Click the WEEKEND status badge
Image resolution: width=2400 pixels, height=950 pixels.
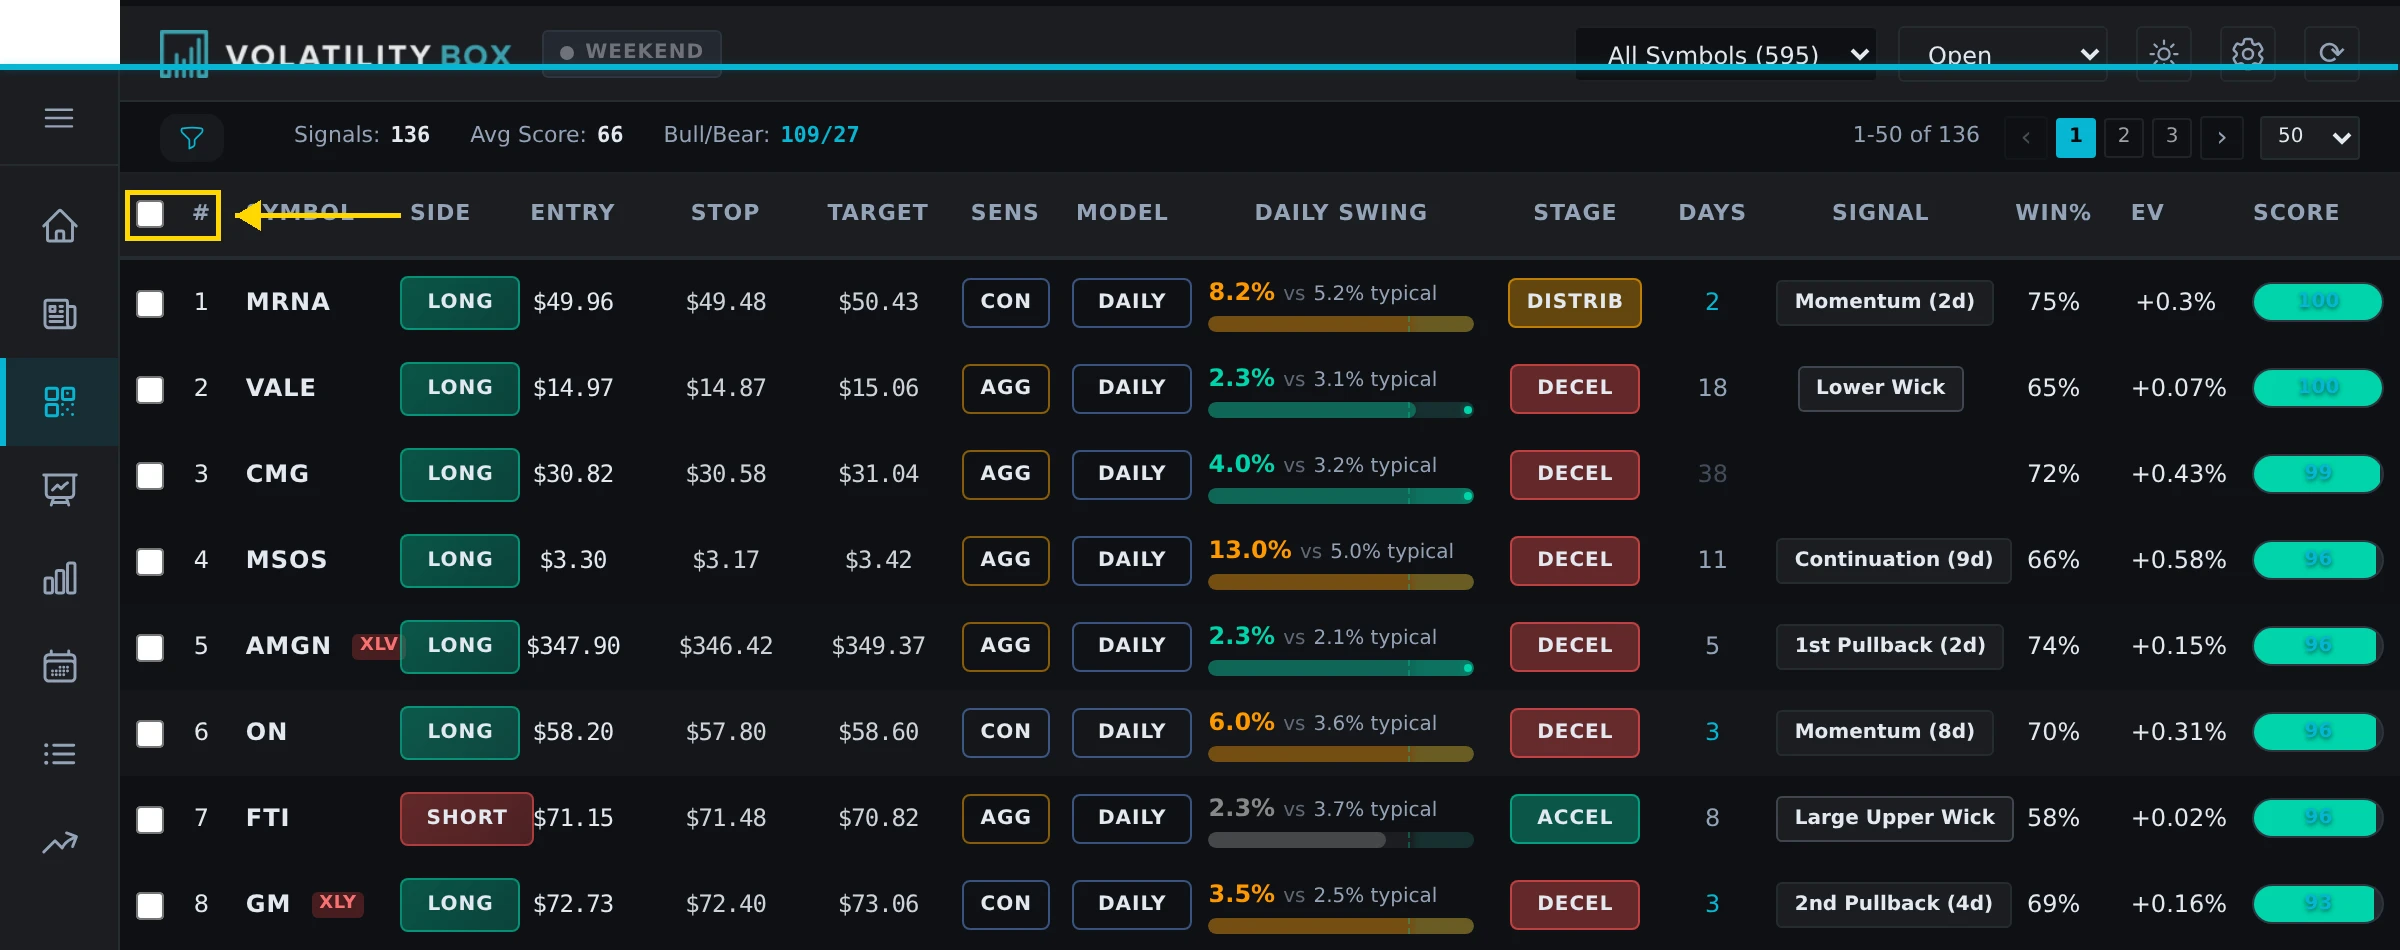632,52
